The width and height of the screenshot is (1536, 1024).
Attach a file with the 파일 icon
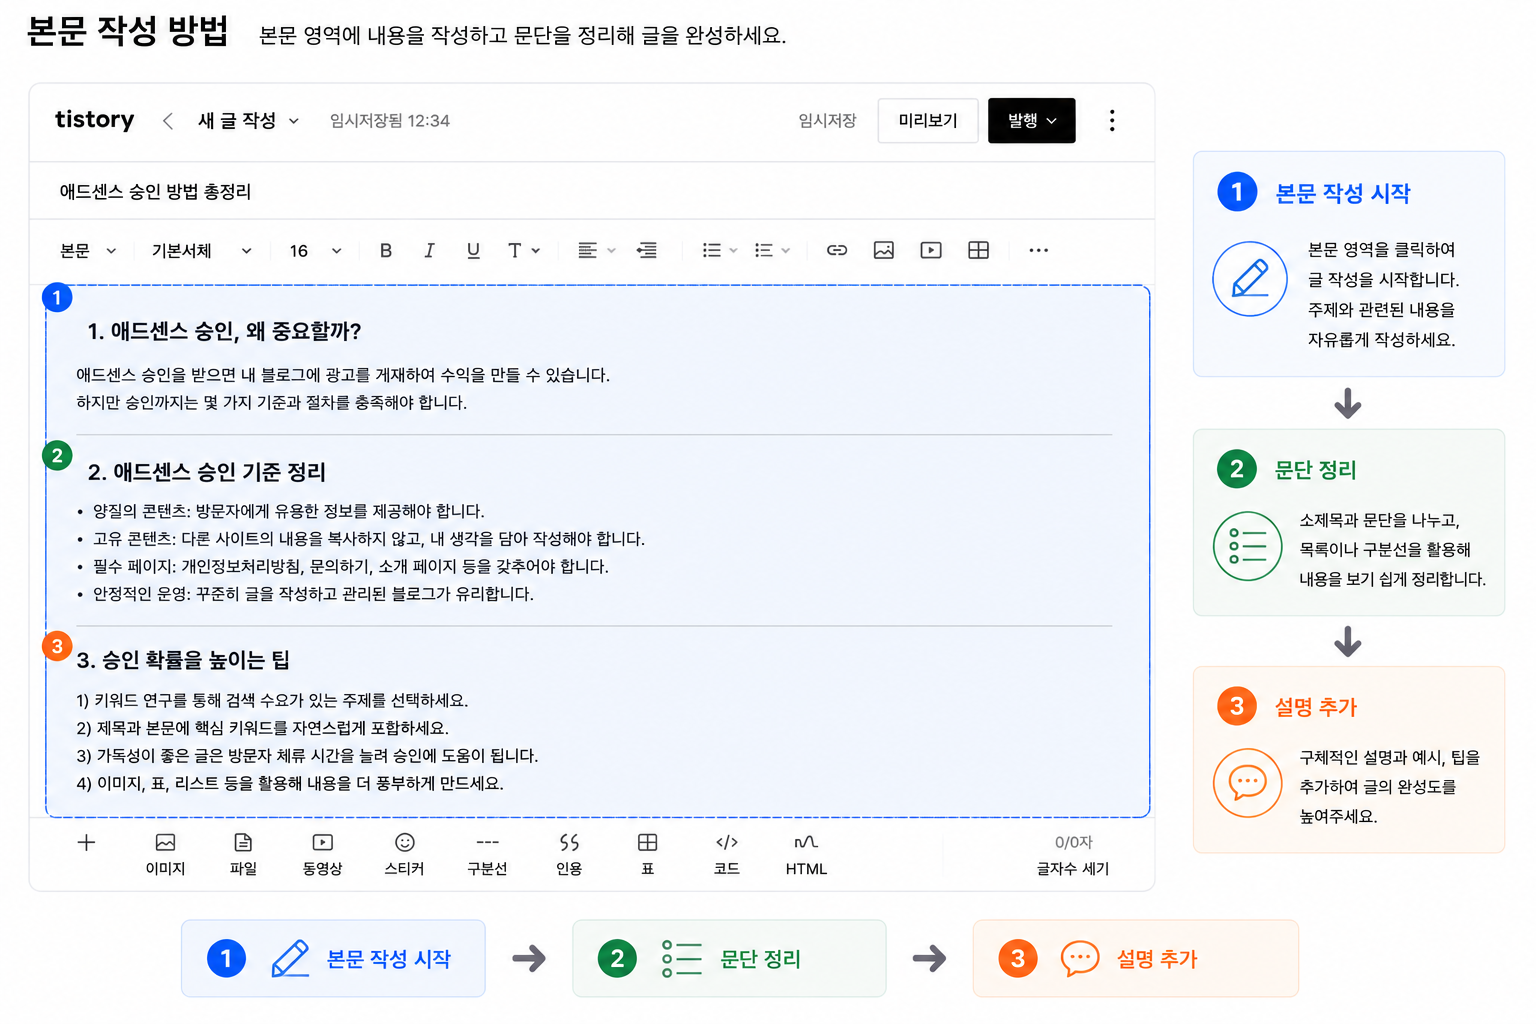pos(243,854)
